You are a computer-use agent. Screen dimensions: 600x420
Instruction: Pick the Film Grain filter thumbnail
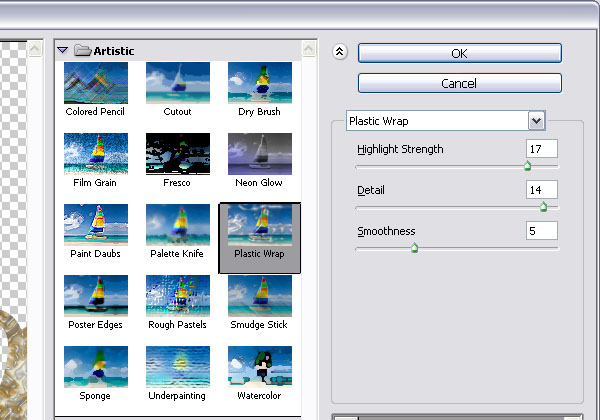click(x=95, y=153)
